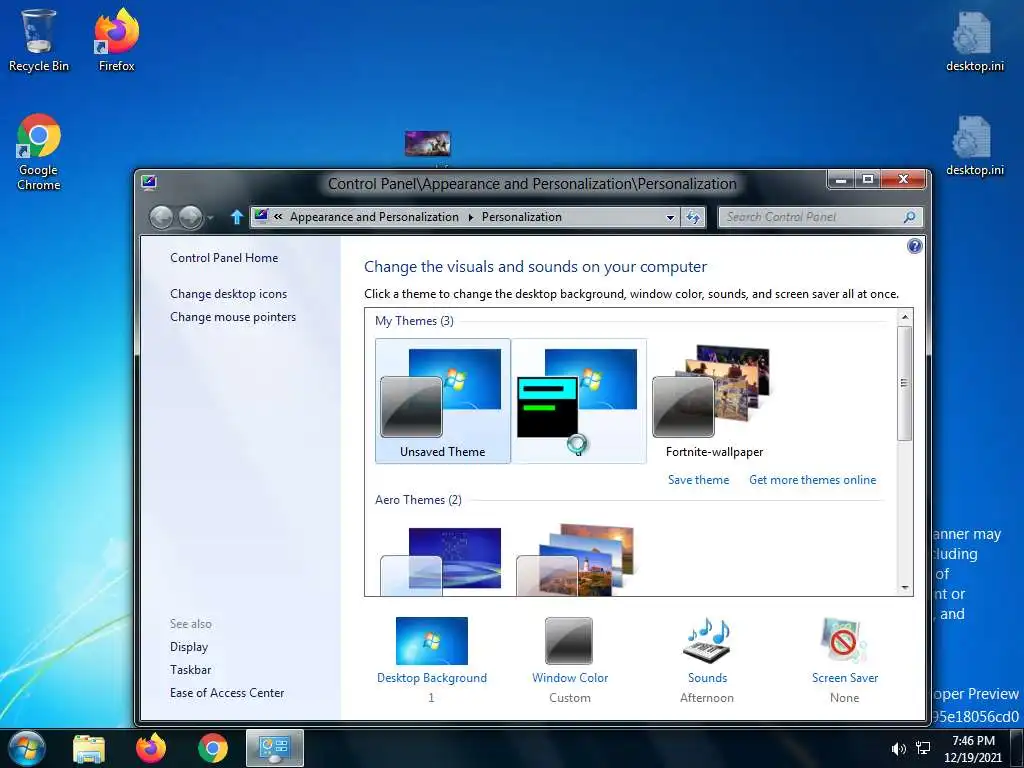Click the Personalization breadcrumb
Viewport: 1024px width, 768px height.
pos(521,217)
